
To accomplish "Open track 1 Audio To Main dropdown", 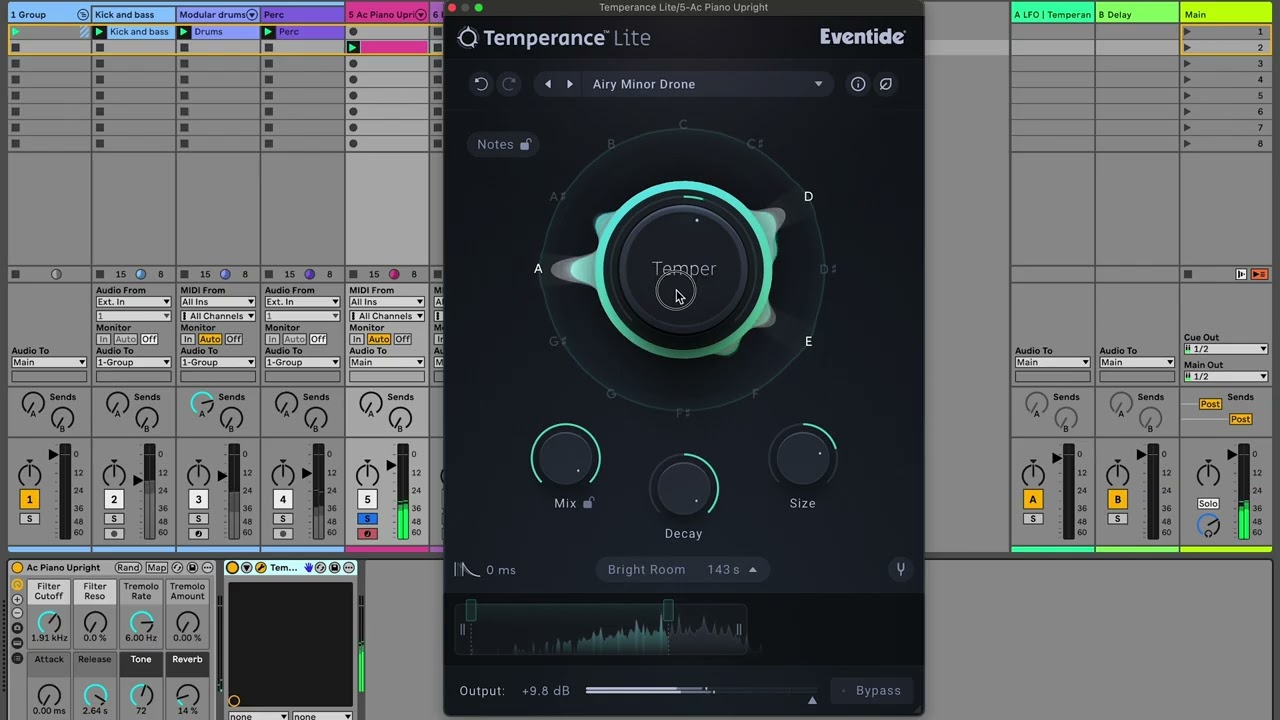I will 49,362.
